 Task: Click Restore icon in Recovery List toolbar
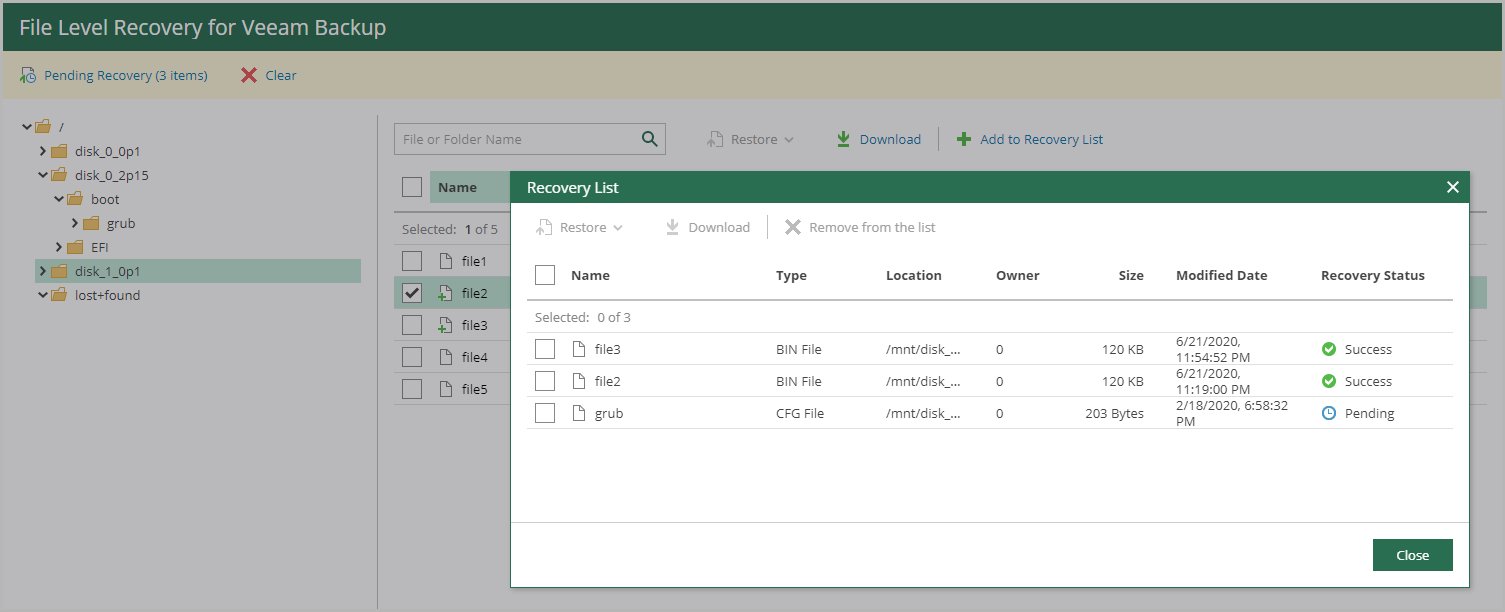point(544,227)
